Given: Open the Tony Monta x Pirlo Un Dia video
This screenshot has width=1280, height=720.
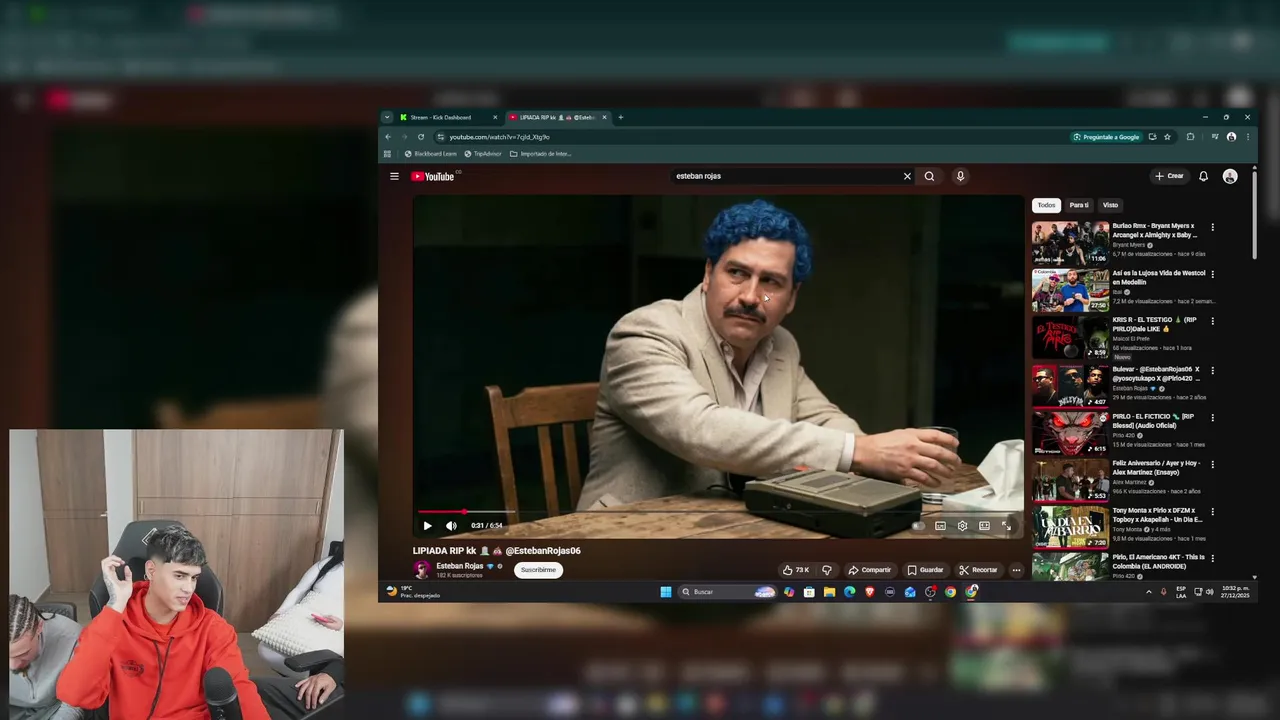Looking at the screenshot, I should click(1157, 515).
